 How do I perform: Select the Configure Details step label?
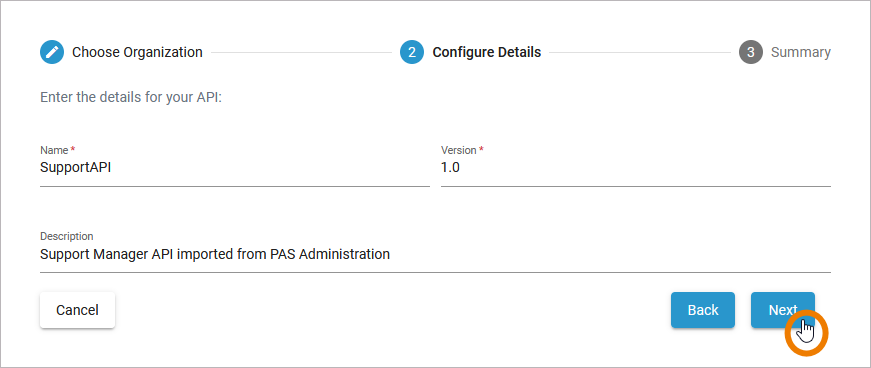pyautogui.click(x=487, y=53)
